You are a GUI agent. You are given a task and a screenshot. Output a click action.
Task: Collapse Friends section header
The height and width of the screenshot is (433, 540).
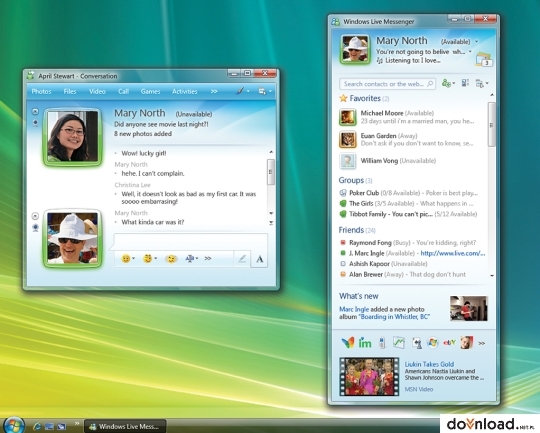[357, 230]
